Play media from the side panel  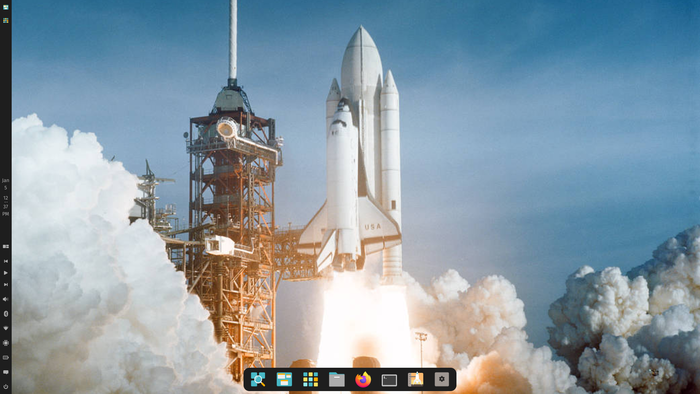click(x=6, y=273)
